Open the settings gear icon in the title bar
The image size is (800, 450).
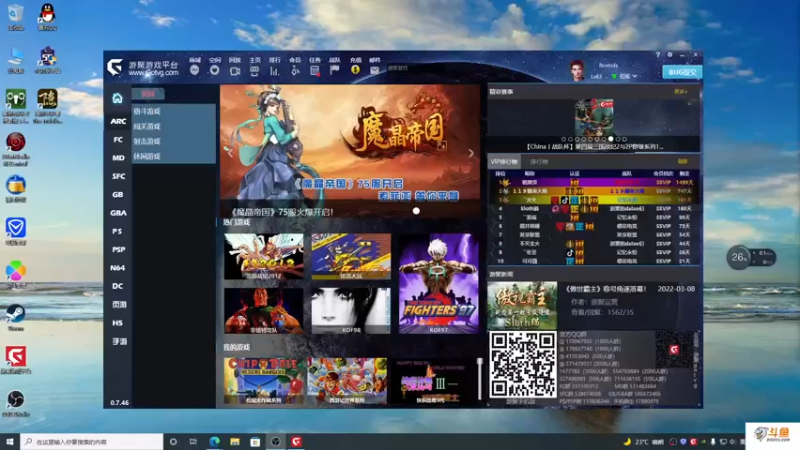670,55
